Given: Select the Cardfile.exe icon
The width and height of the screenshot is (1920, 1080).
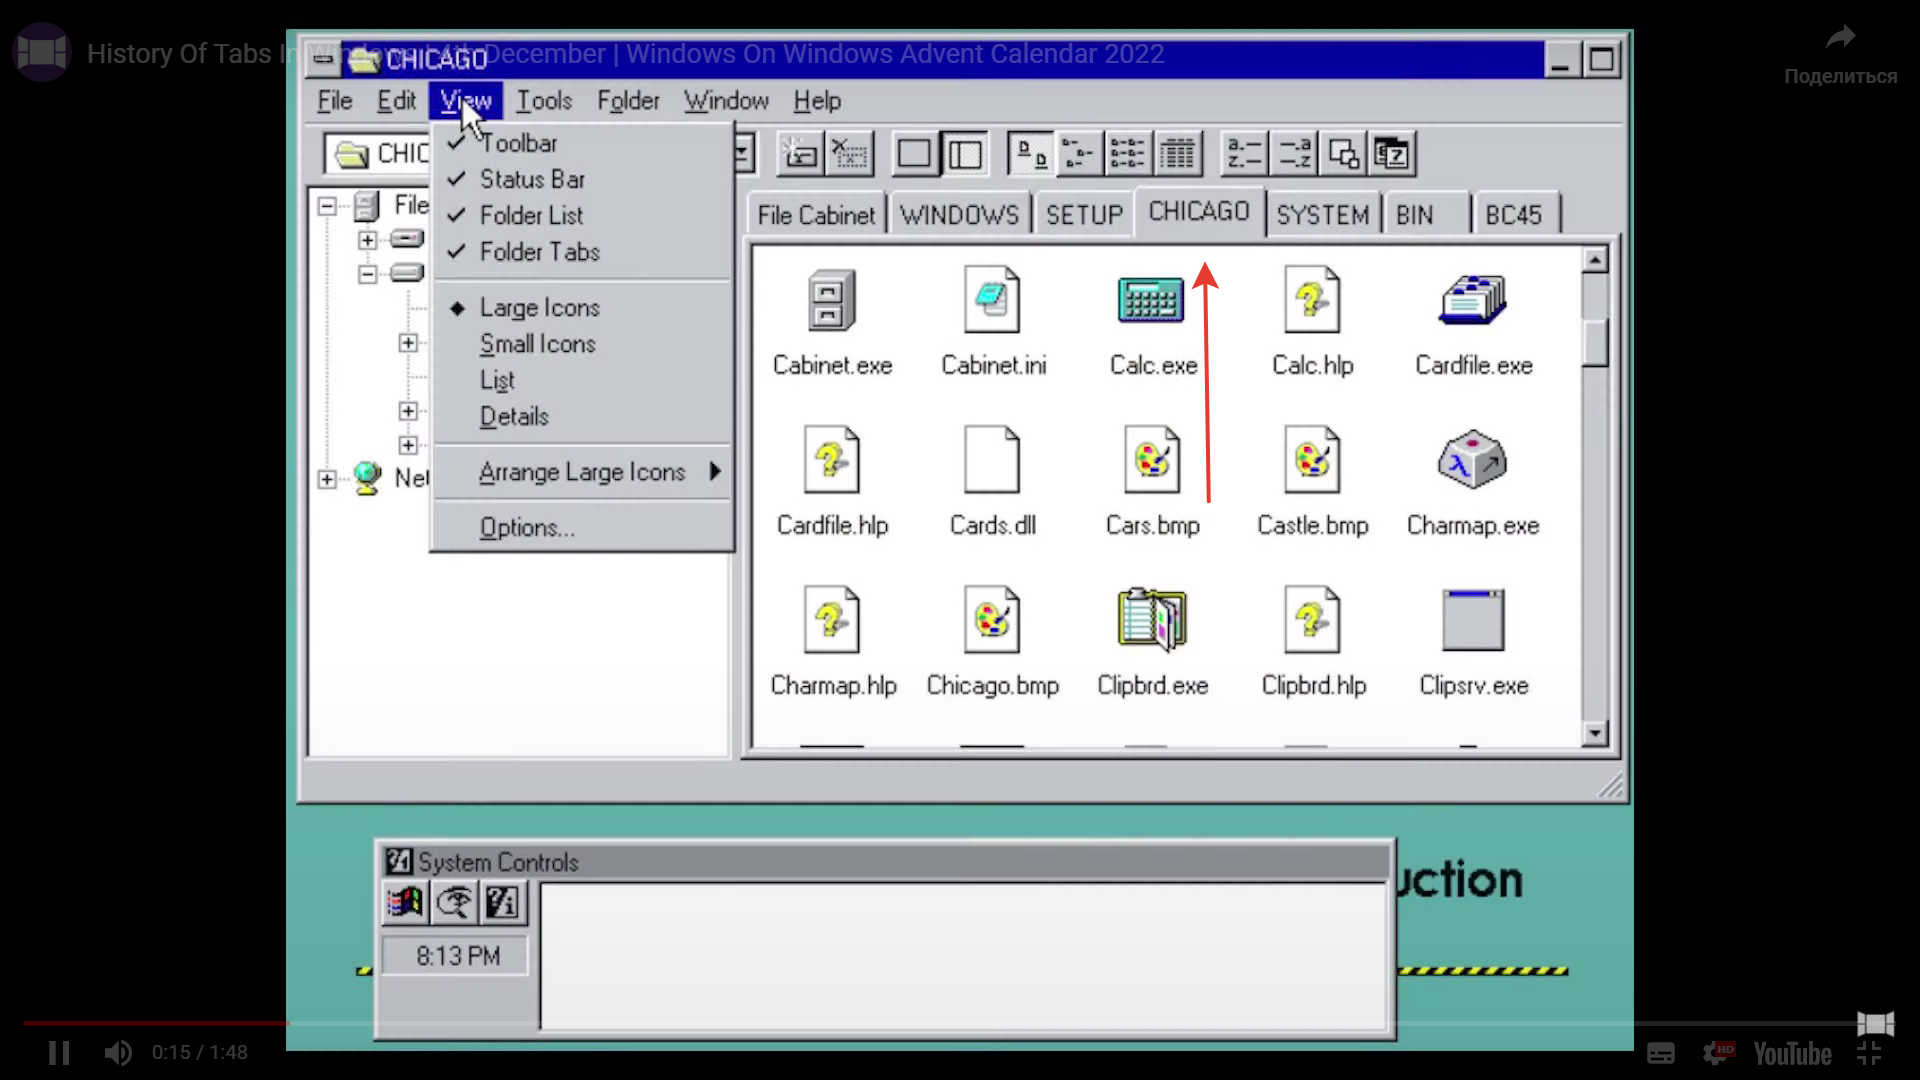Looking at the screenshot, I should [1473, 300].
